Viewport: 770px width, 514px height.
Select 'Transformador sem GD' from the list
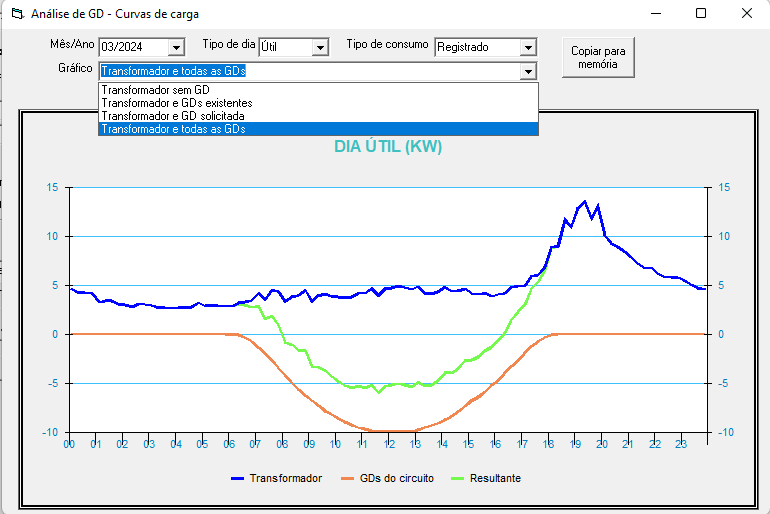pos(156,90)
